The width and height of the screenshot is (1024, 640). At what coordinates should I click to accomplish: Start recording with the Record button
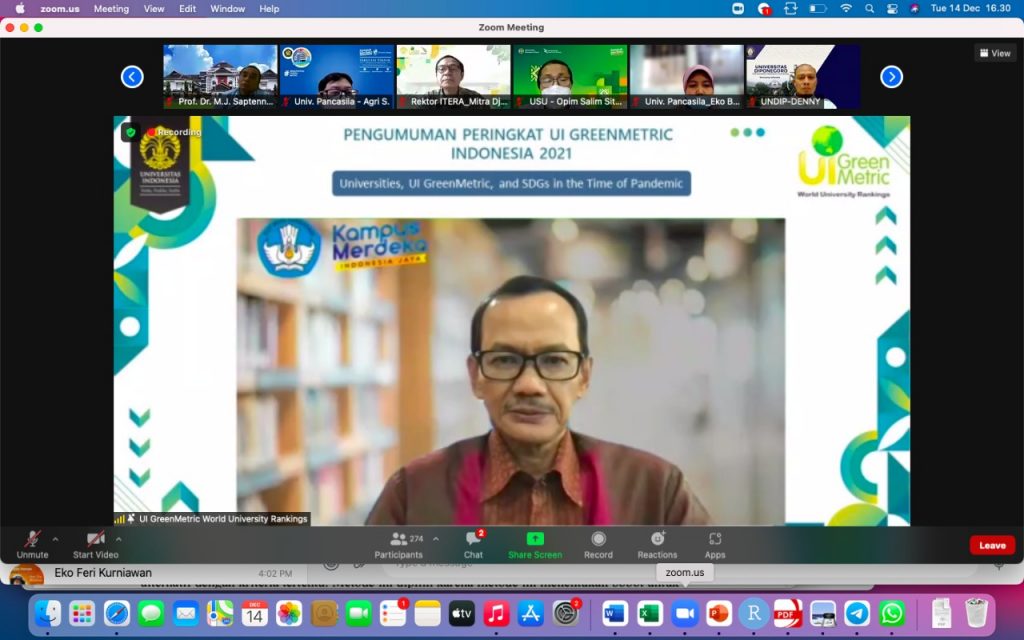tap(598, 545)
